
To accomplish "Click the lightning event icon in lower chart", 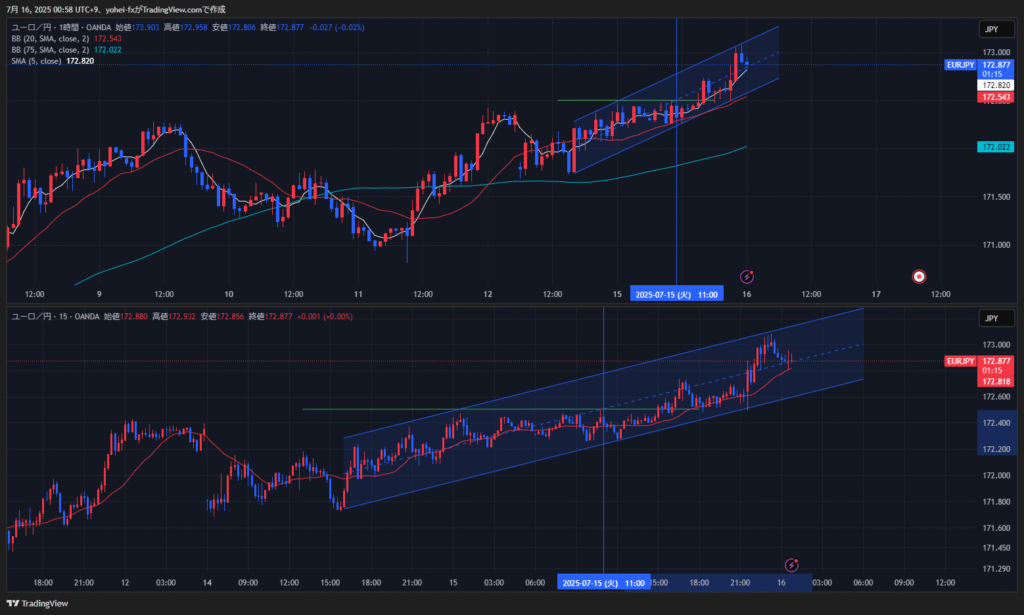I will (x=792, y=565).
